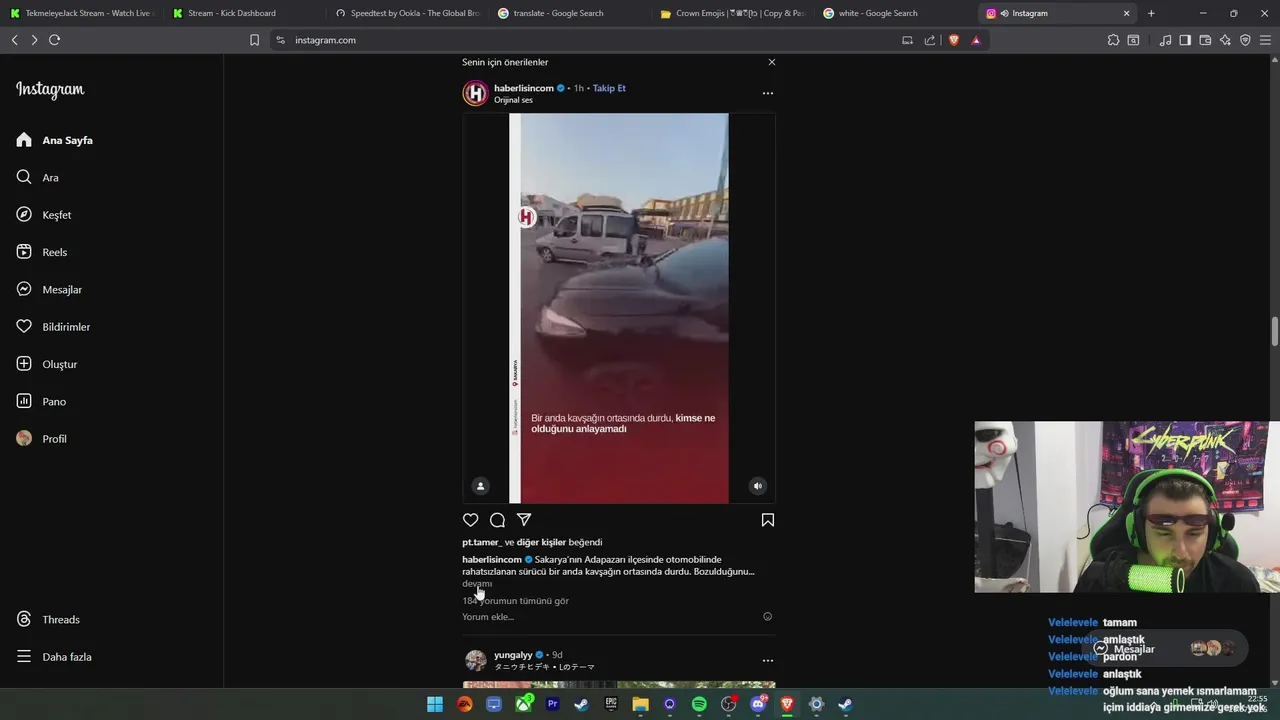
Task: Open more options on haberlisincom post
Action: coord(768,93)
